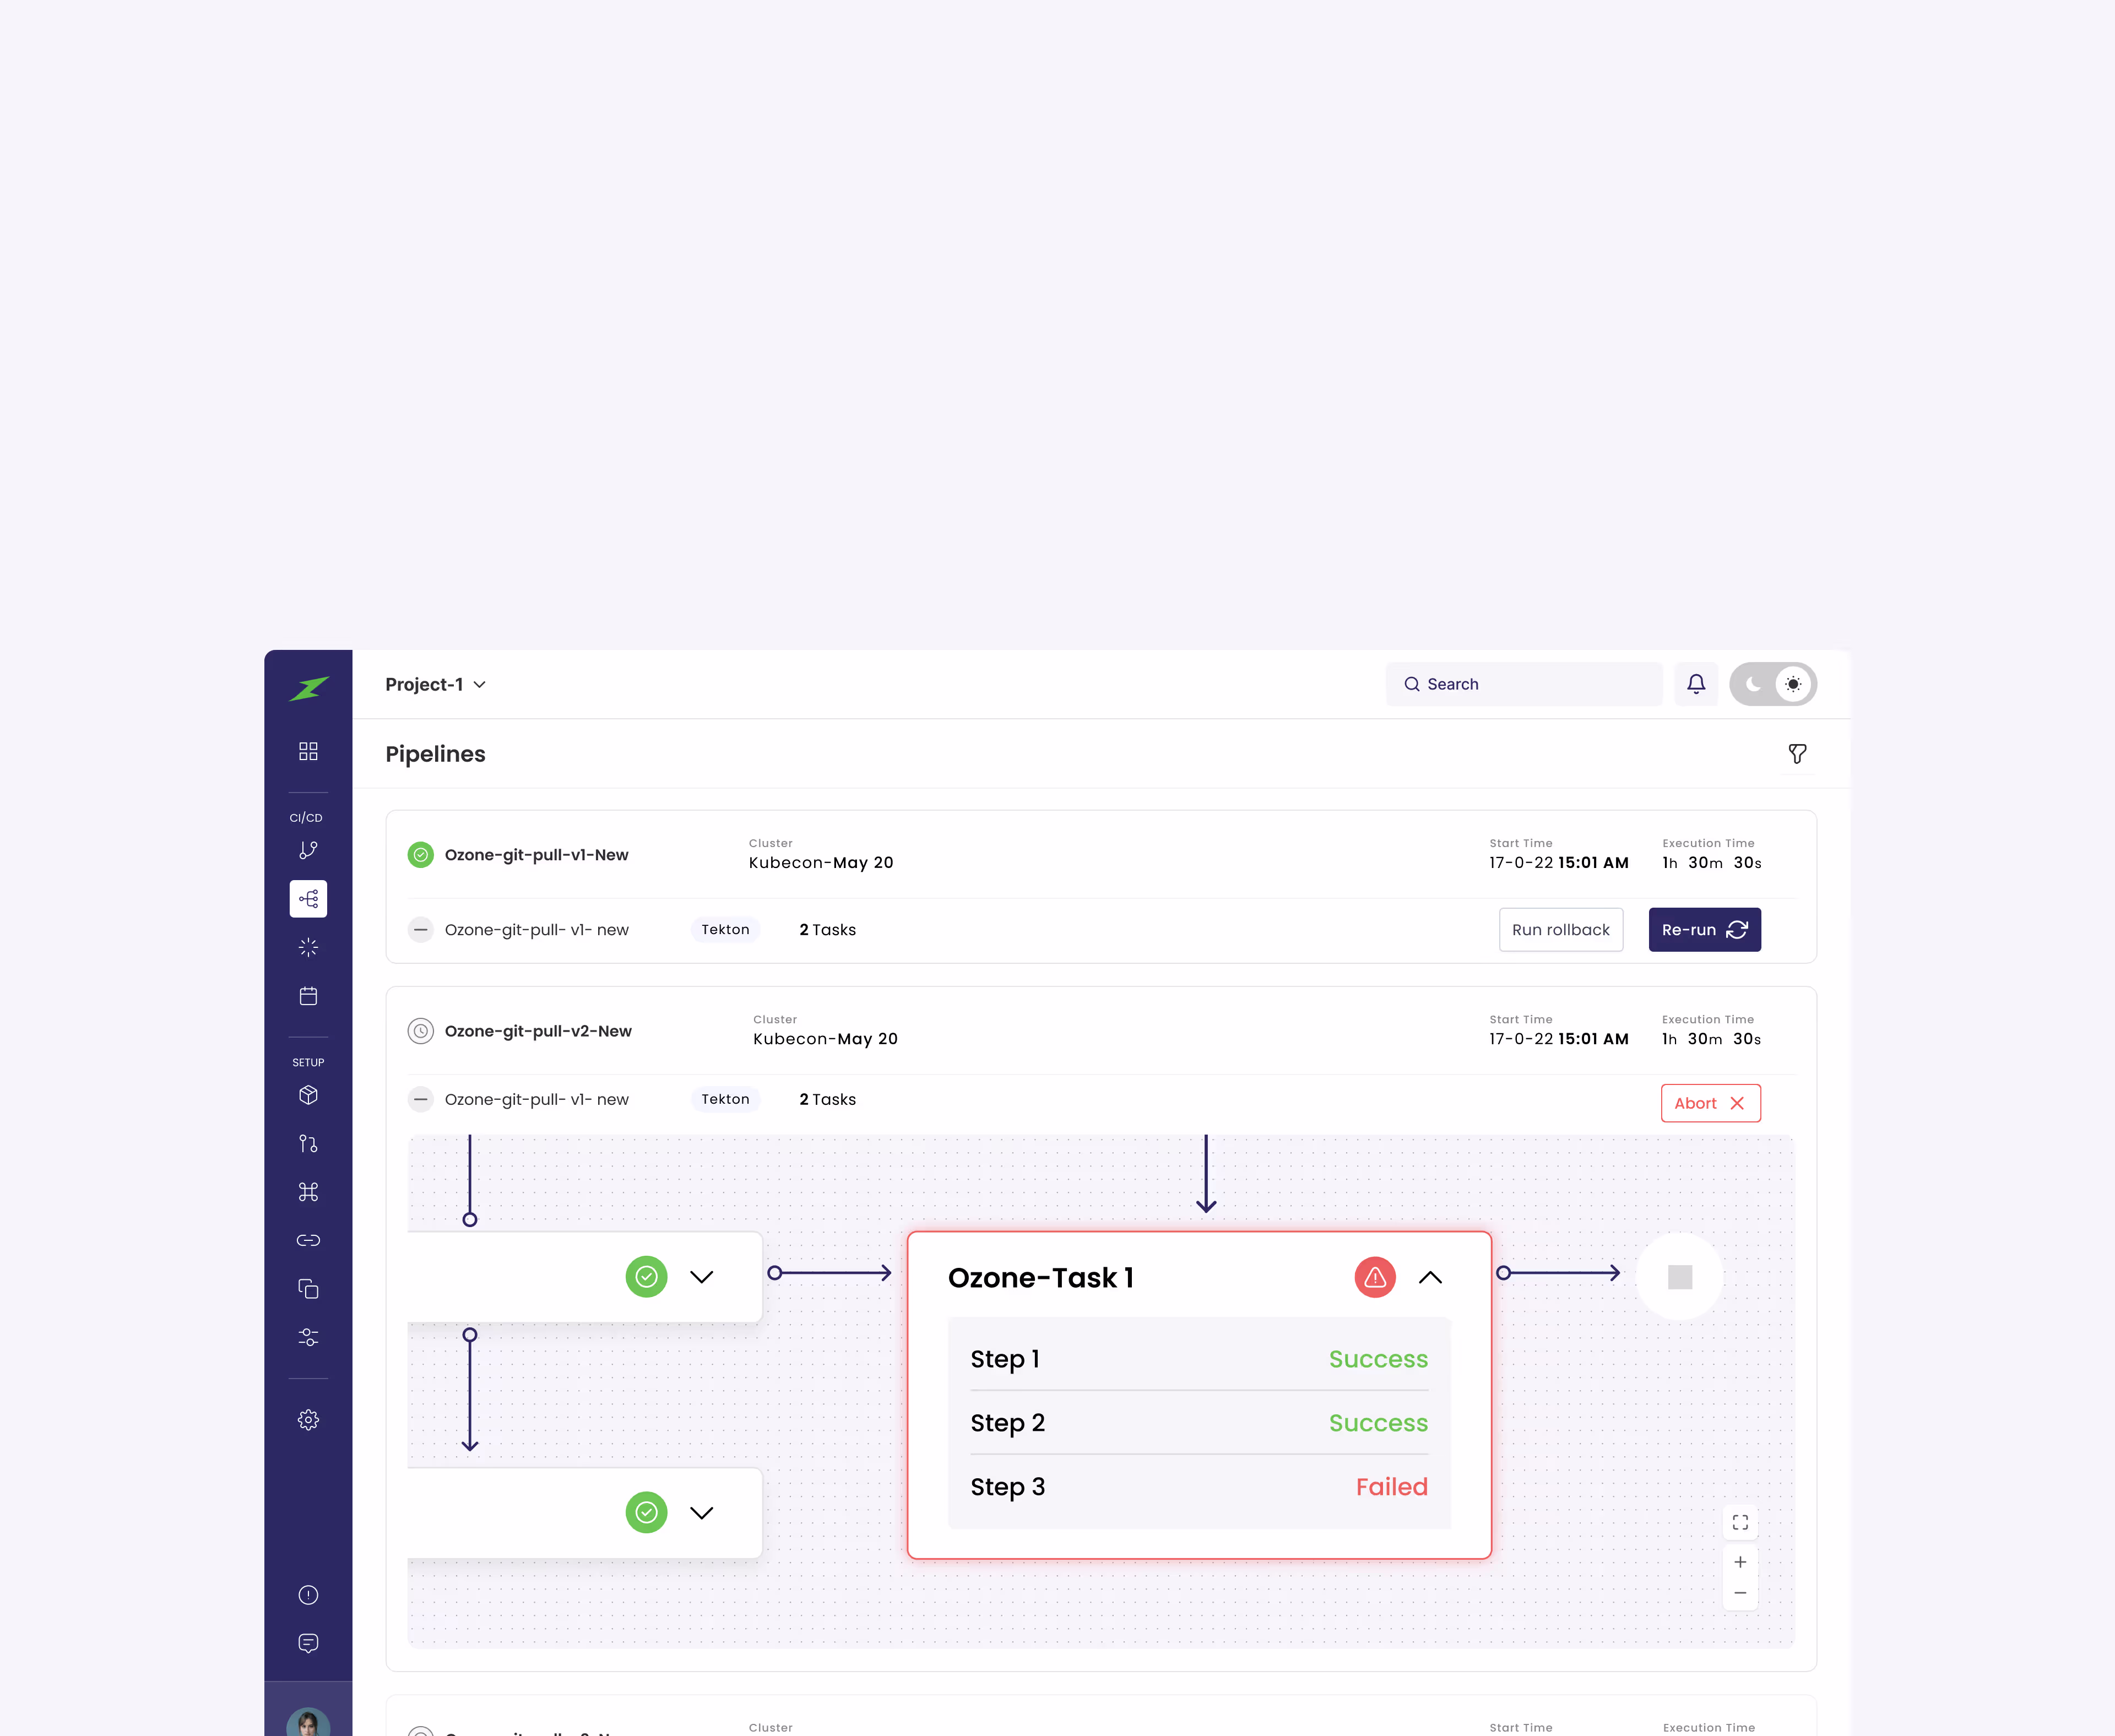The image size is (2115, 1736).
Task: Select the highlighted pipelines icon in sidebar
Action: (x=308, y=899)
